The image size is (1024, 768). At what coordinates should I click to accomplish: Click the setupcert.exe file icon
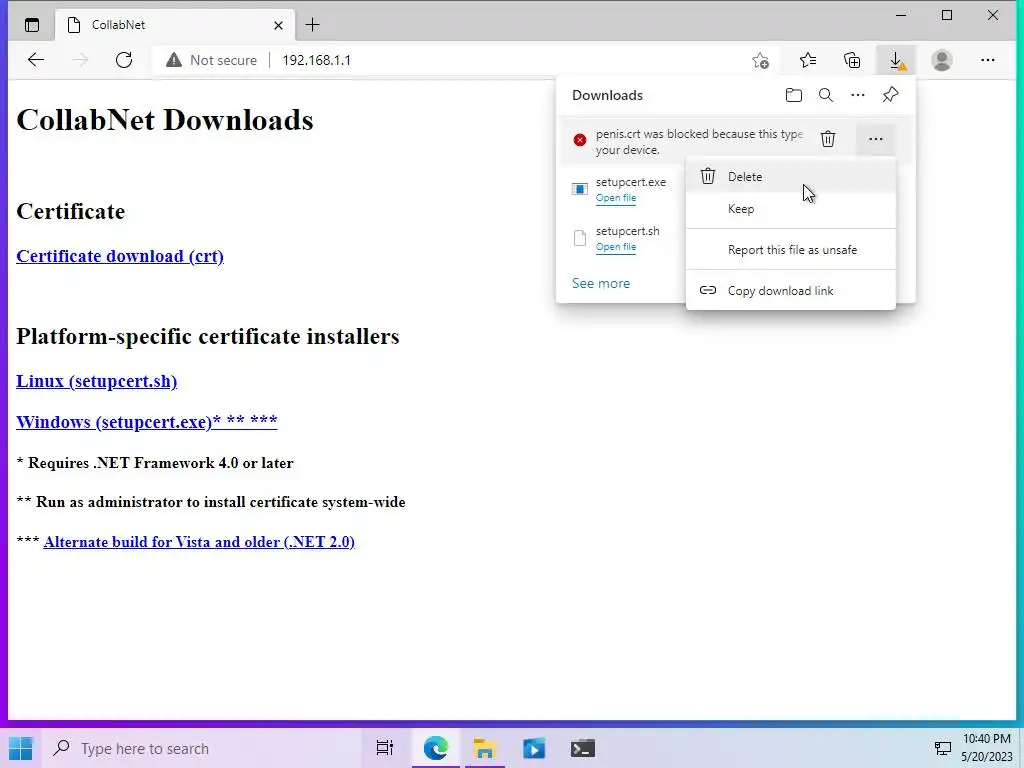coord(579,189)
